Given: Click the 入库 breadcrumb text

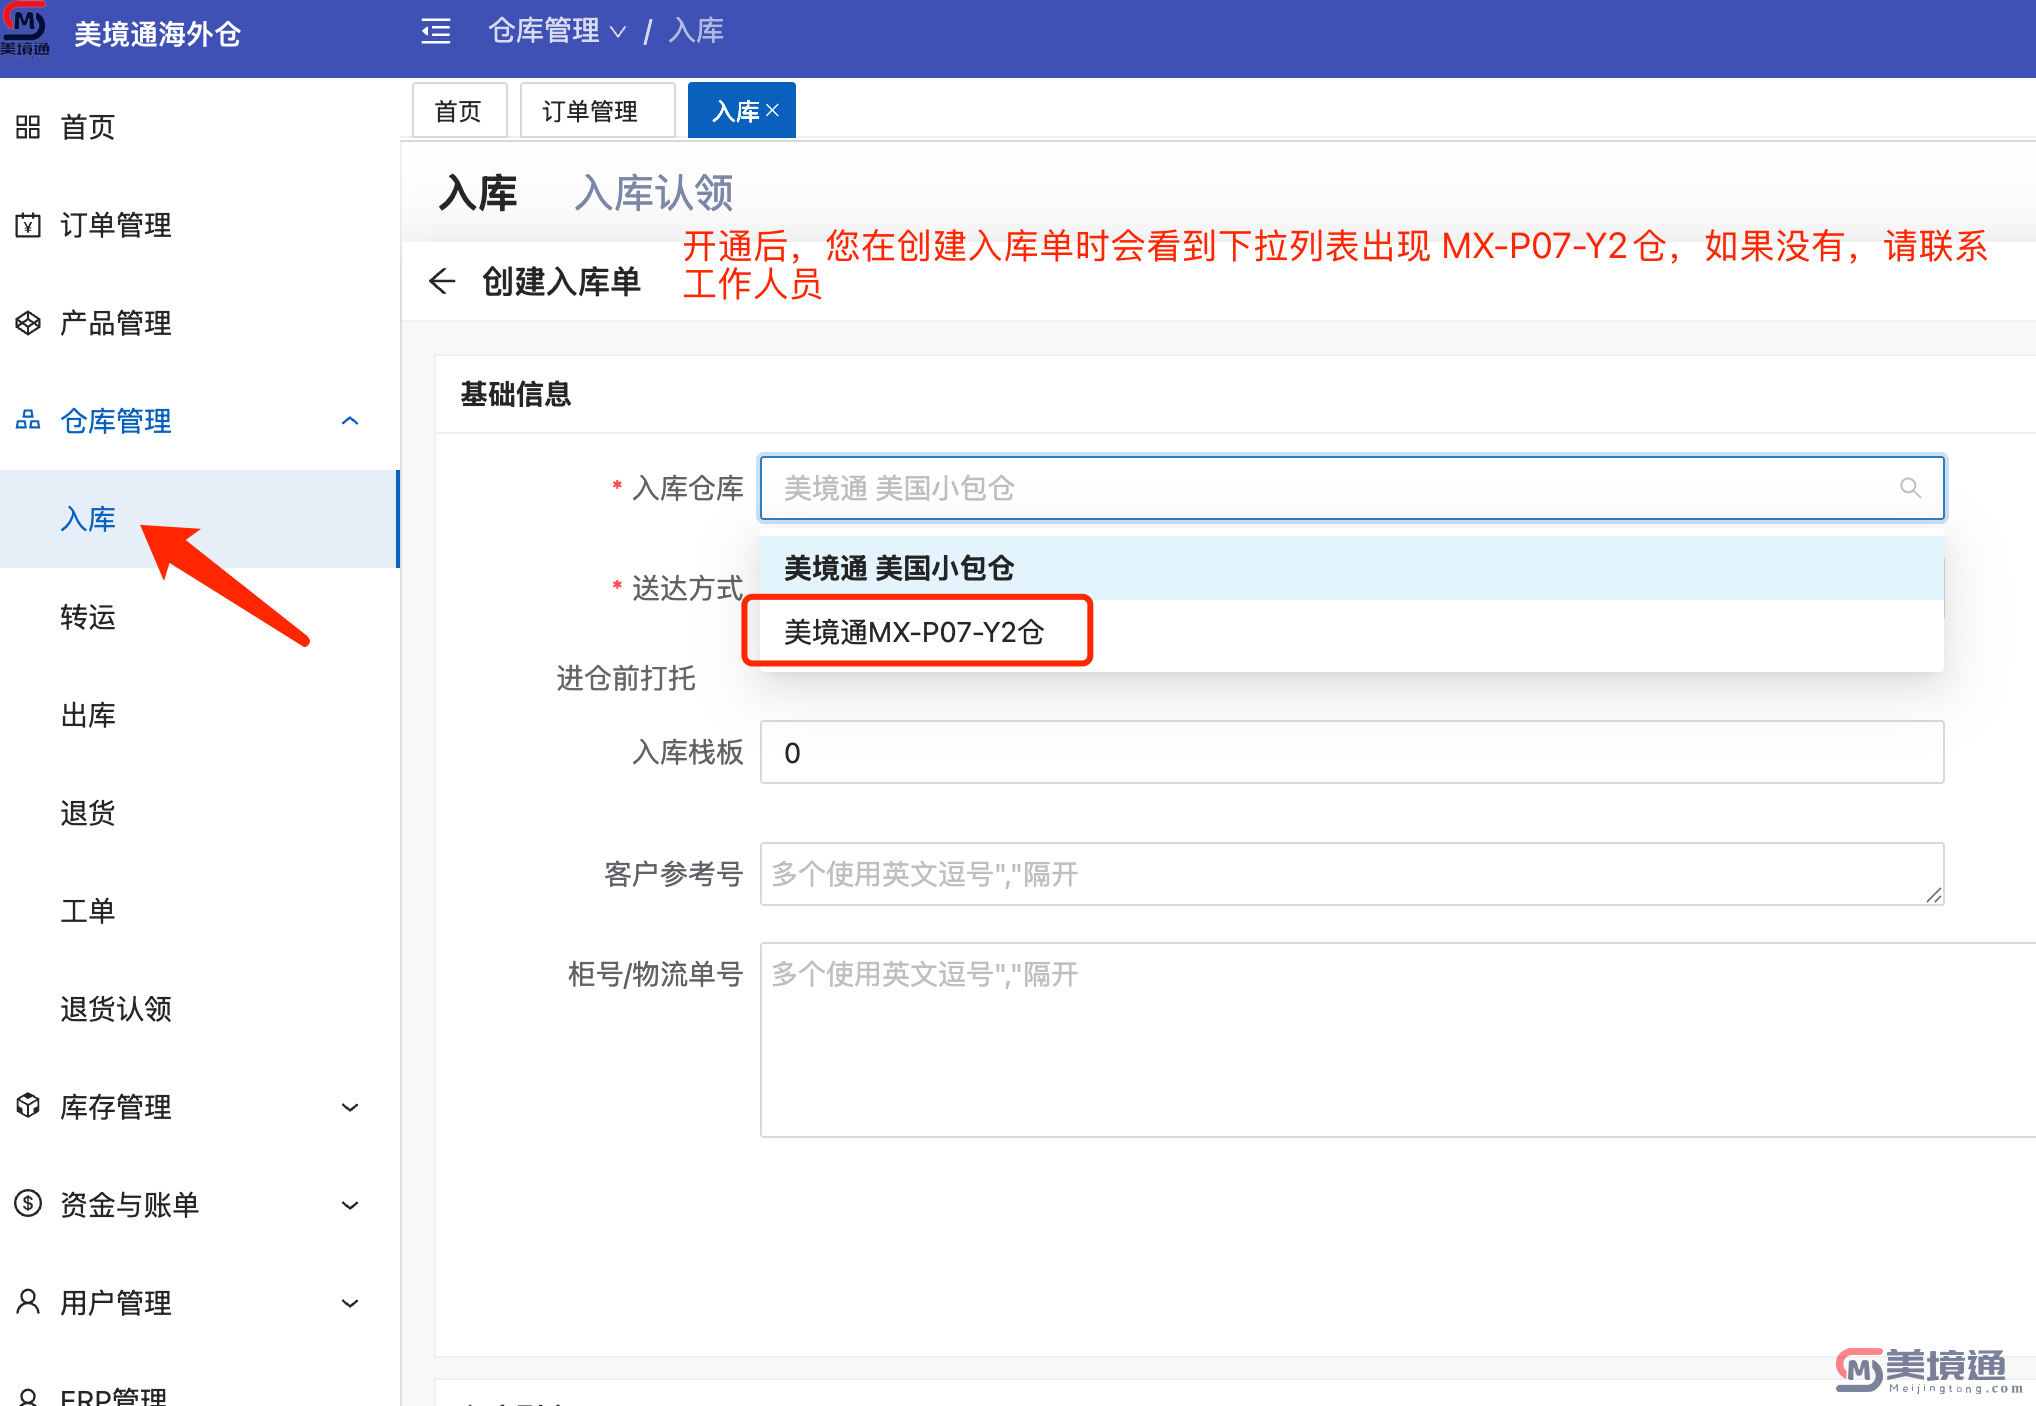Looking at the screenshot, I should (x=696, y=31).
